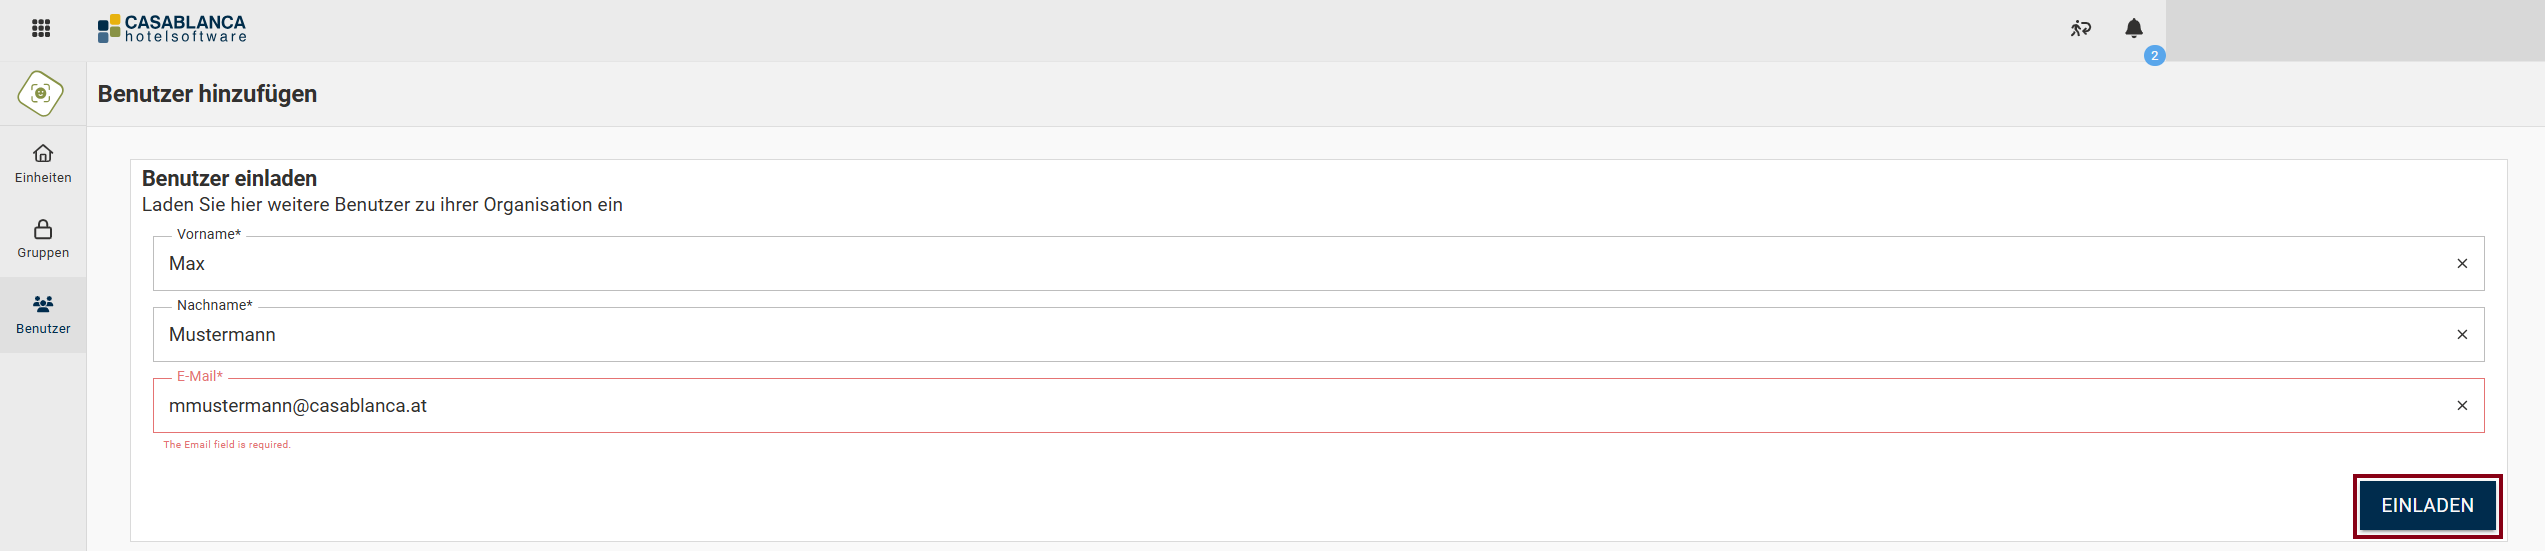Click the running person icon in header
This screenshot has height=551, width=2545.
pyautogui.click(x=2080, y=28)
